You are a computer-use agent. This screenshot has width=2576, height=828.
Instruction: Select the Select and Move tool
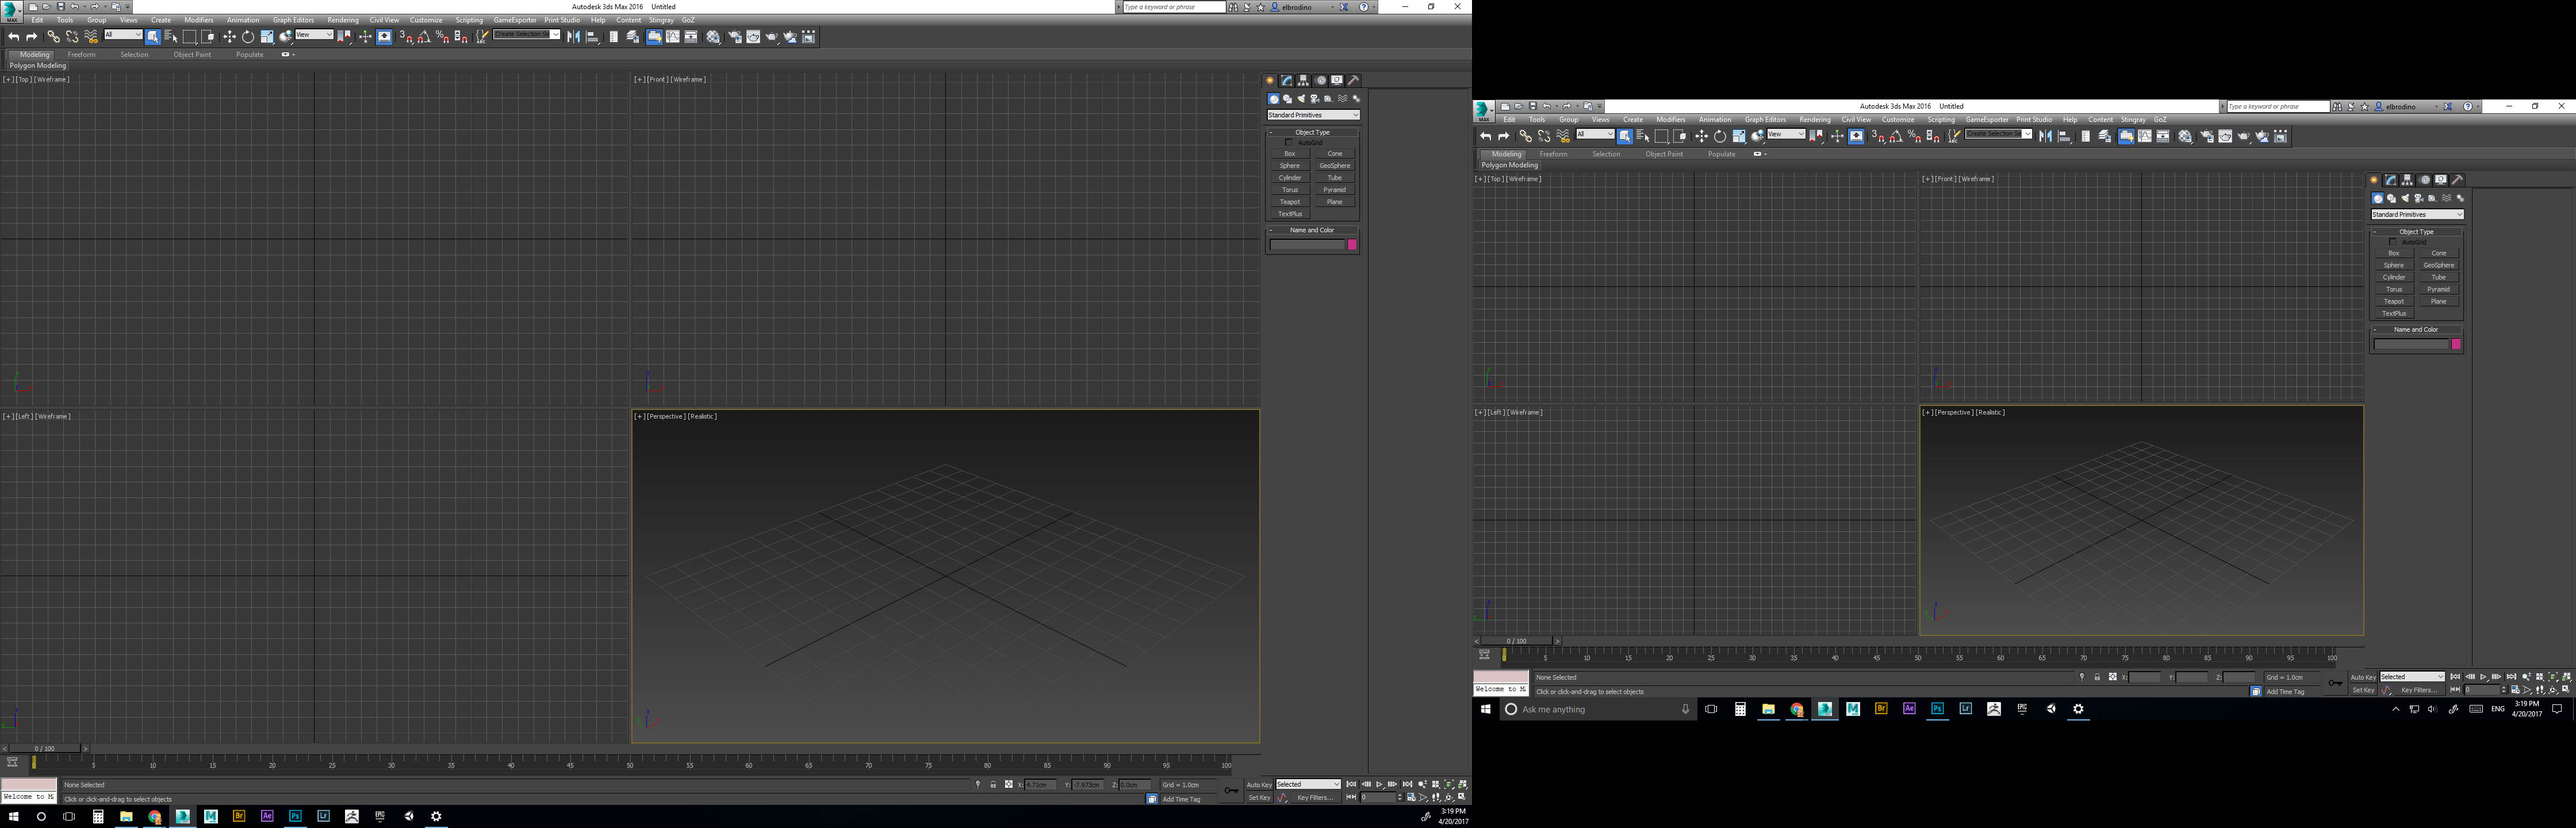pos(229,36)
